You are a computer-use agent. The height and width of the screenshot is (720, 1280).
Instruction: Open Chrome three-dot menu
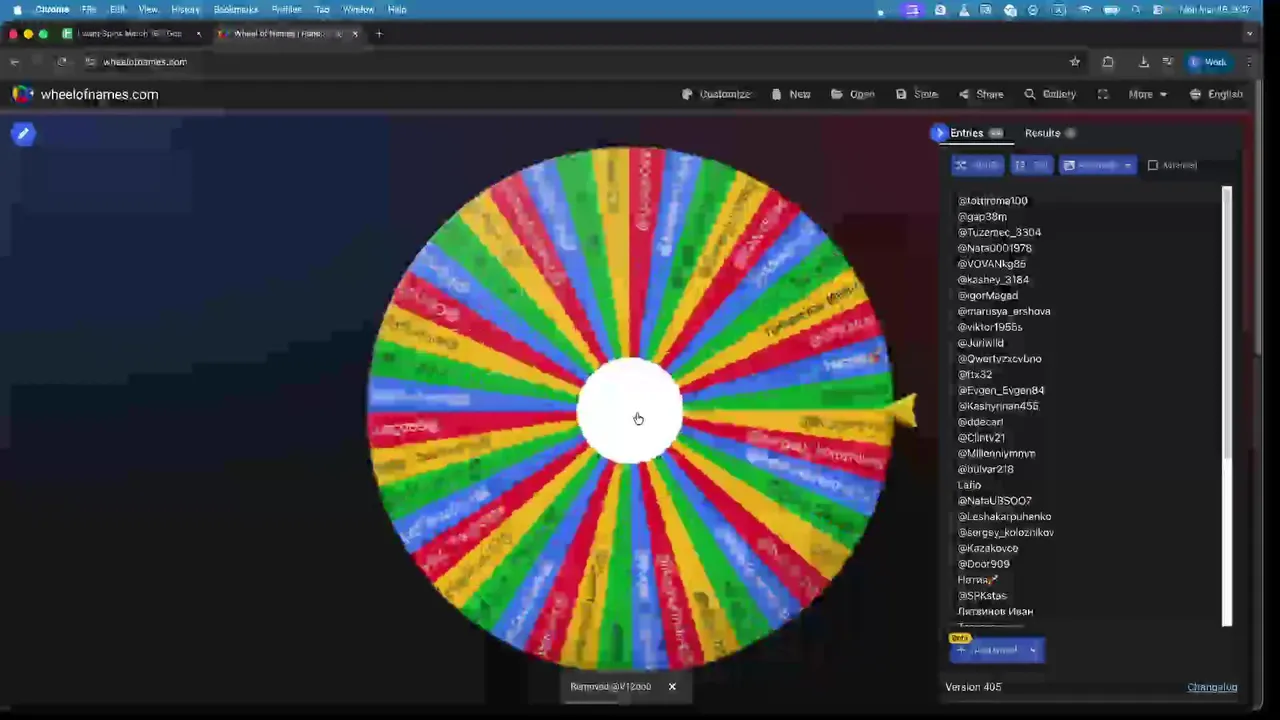1249,62
